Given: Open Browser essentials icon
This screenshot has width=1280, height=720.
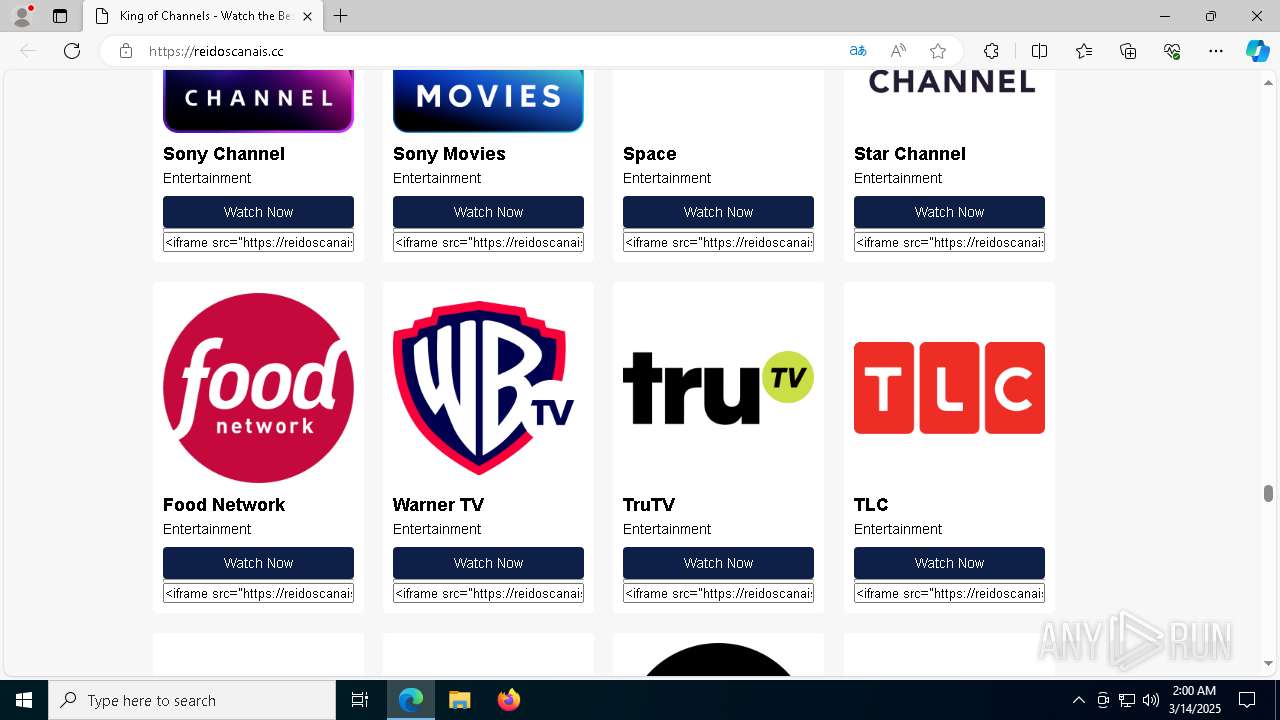Looking at the screenshot, I should tap(1172, 51).
